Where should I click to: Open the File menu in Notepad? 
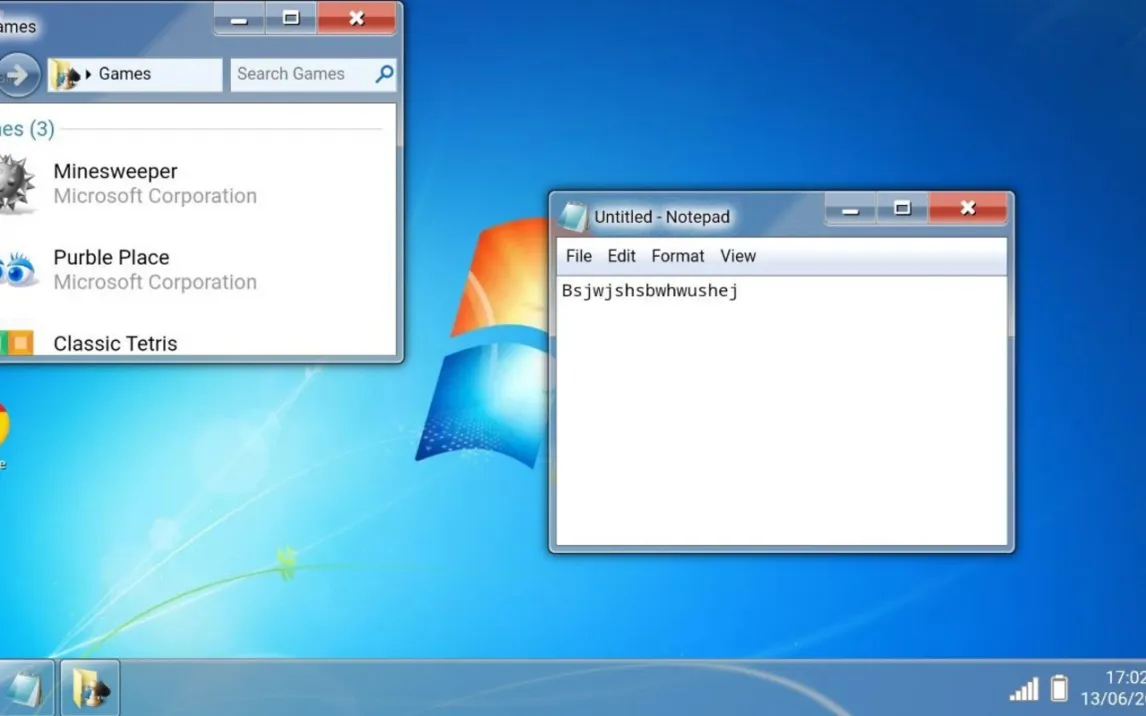tap(578, 256)
